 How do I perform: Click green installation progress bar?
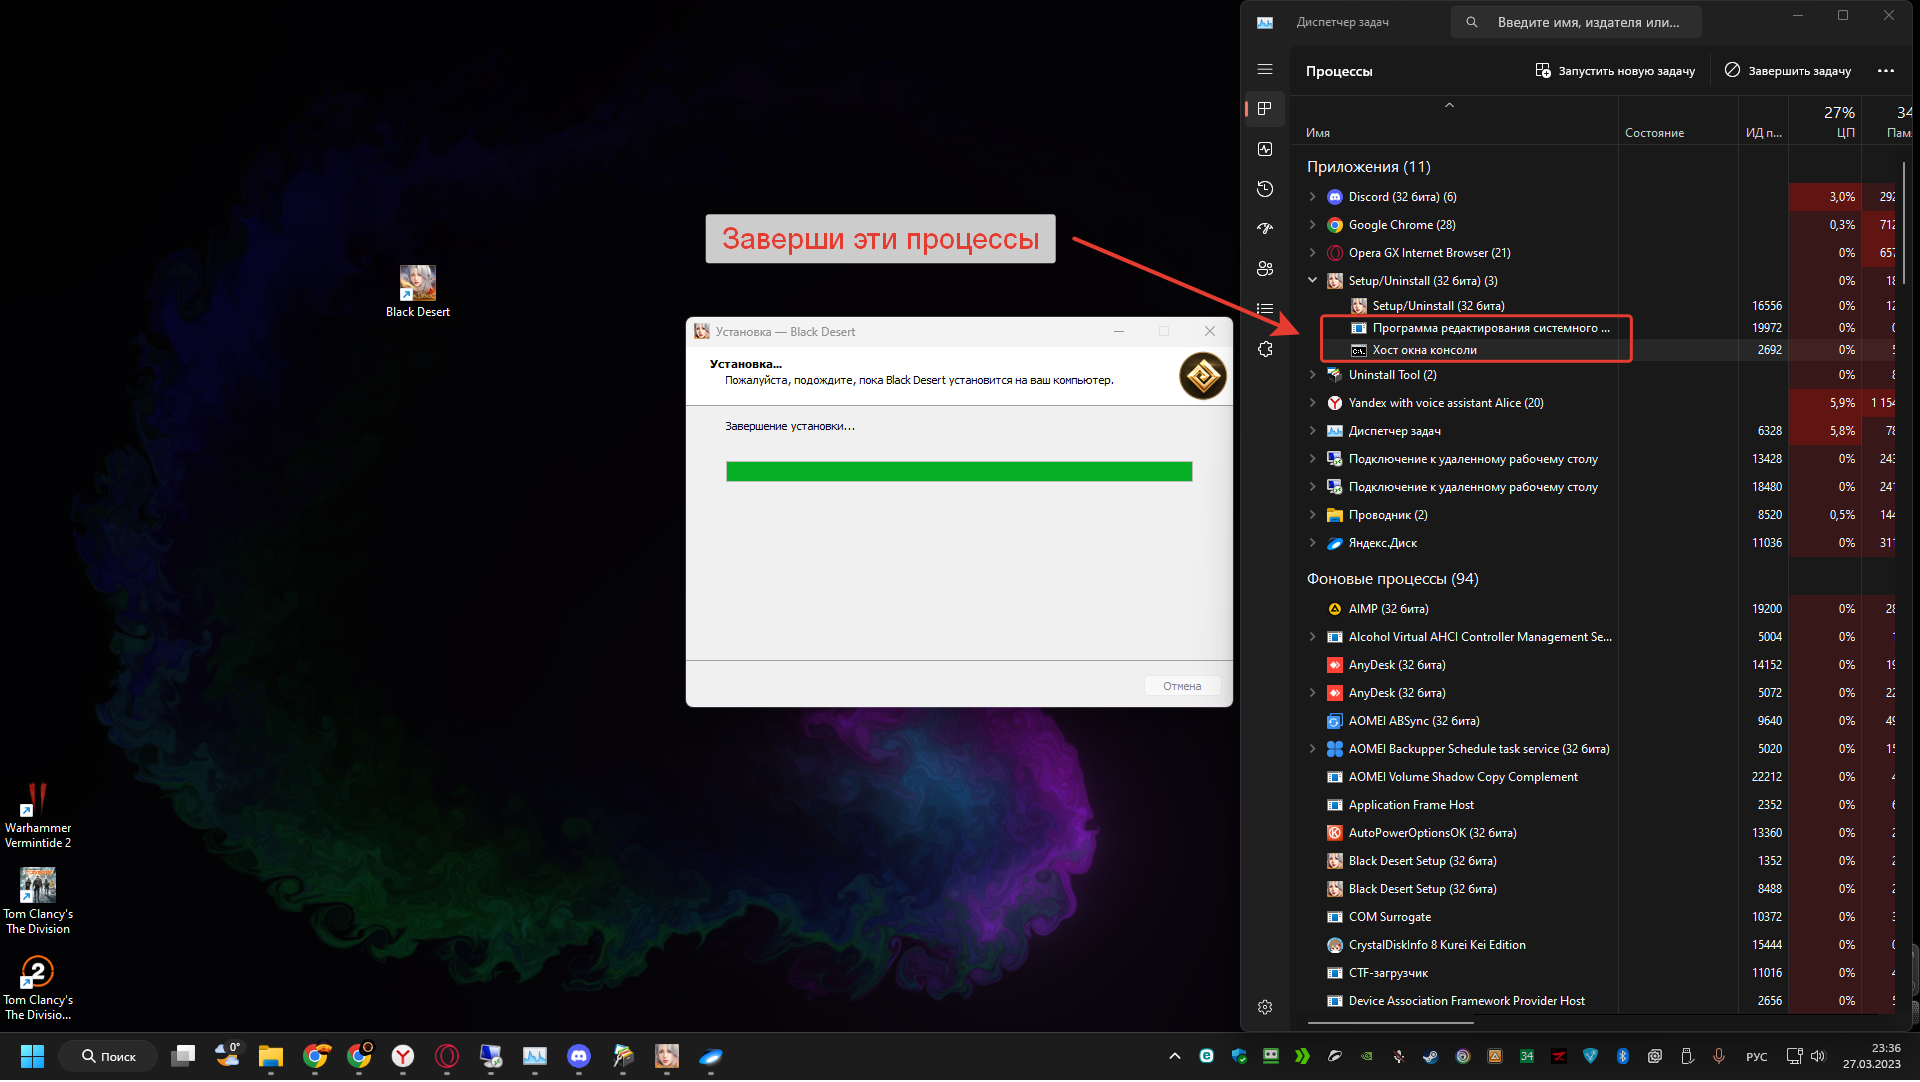point(959,472)
